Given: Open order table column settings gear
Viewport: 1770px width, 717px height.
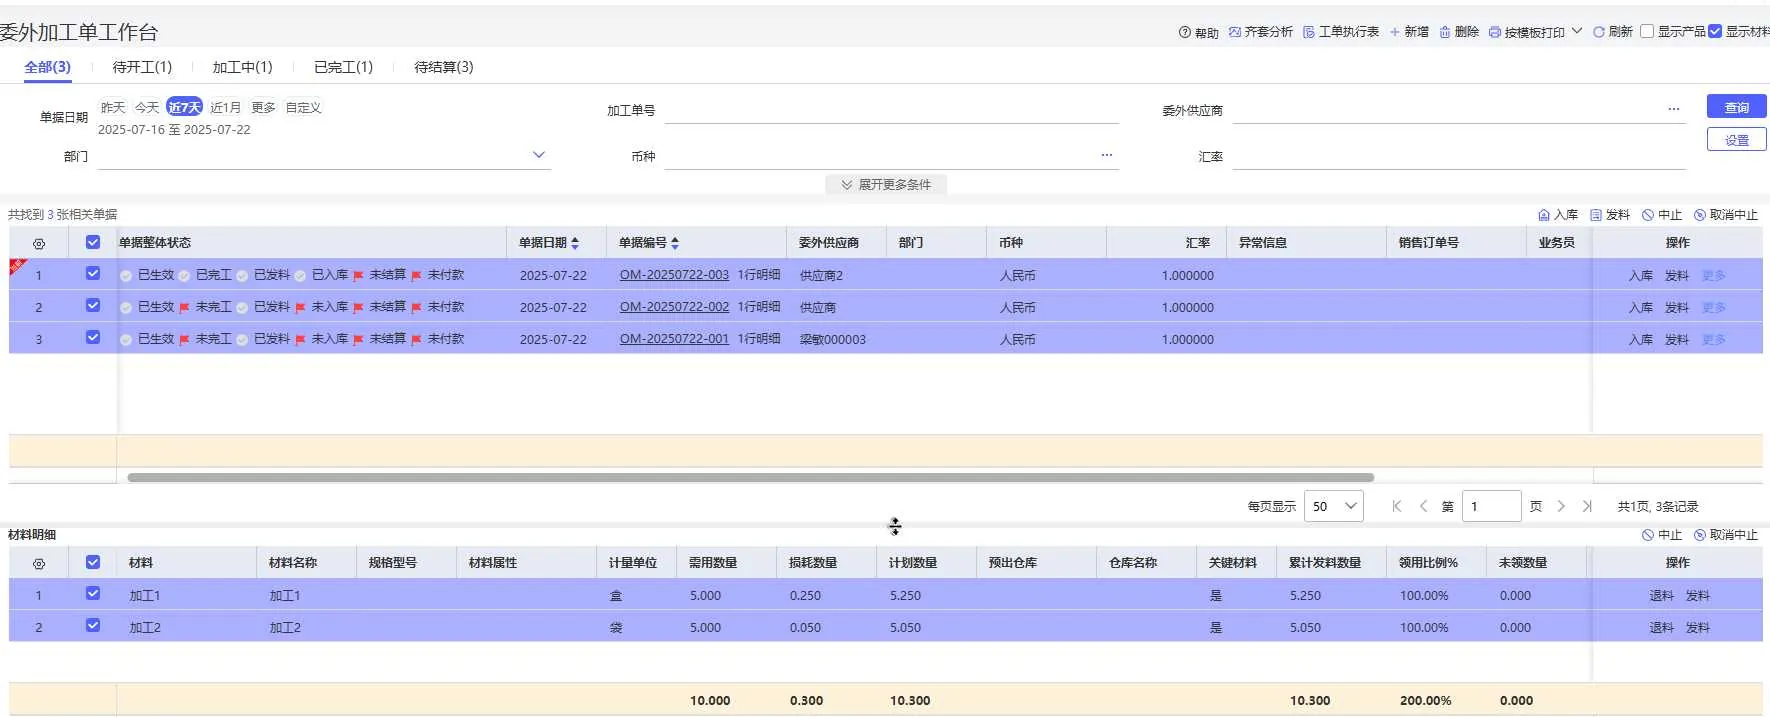Looking at the screenshot, I should click(x=39, y=243).
